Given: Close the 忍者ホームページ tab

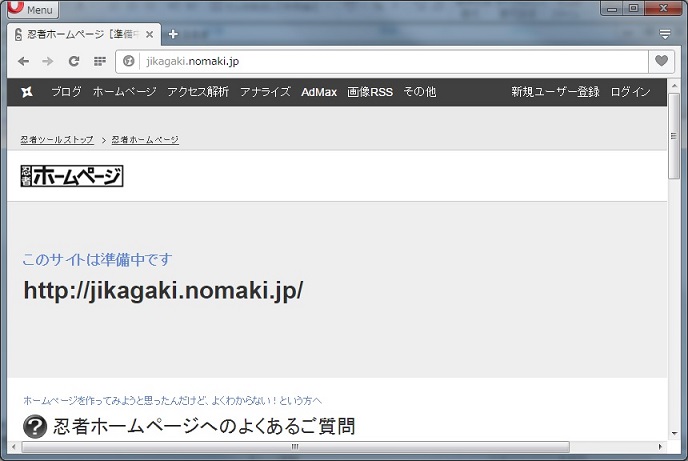Looking at the screenshot, I should tap(150, 34).
